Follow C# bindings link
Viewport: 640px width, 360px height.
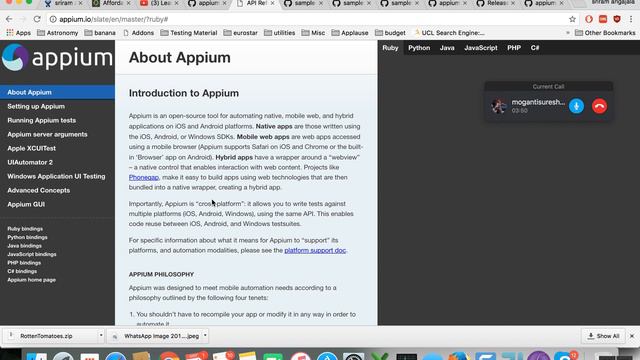click(22, 271)
